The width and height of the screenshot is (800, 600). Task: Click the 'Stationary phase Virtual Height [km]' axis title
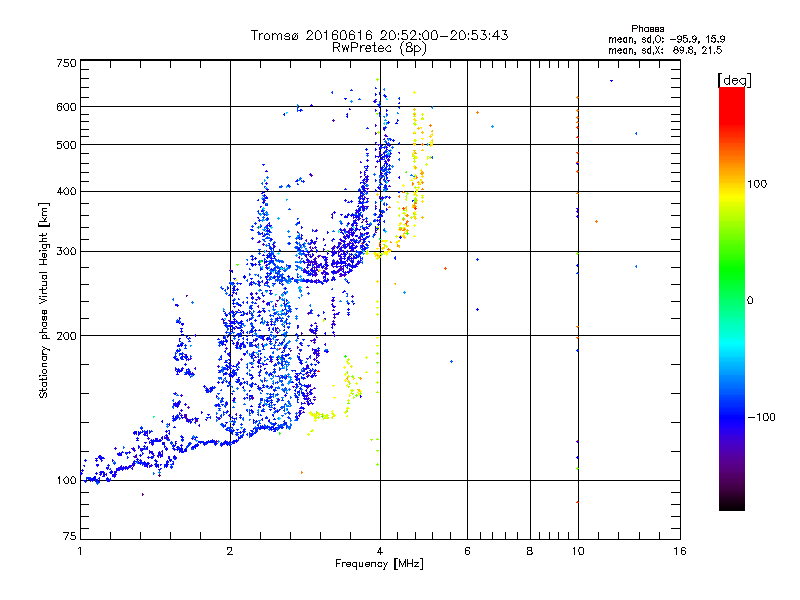43,300
